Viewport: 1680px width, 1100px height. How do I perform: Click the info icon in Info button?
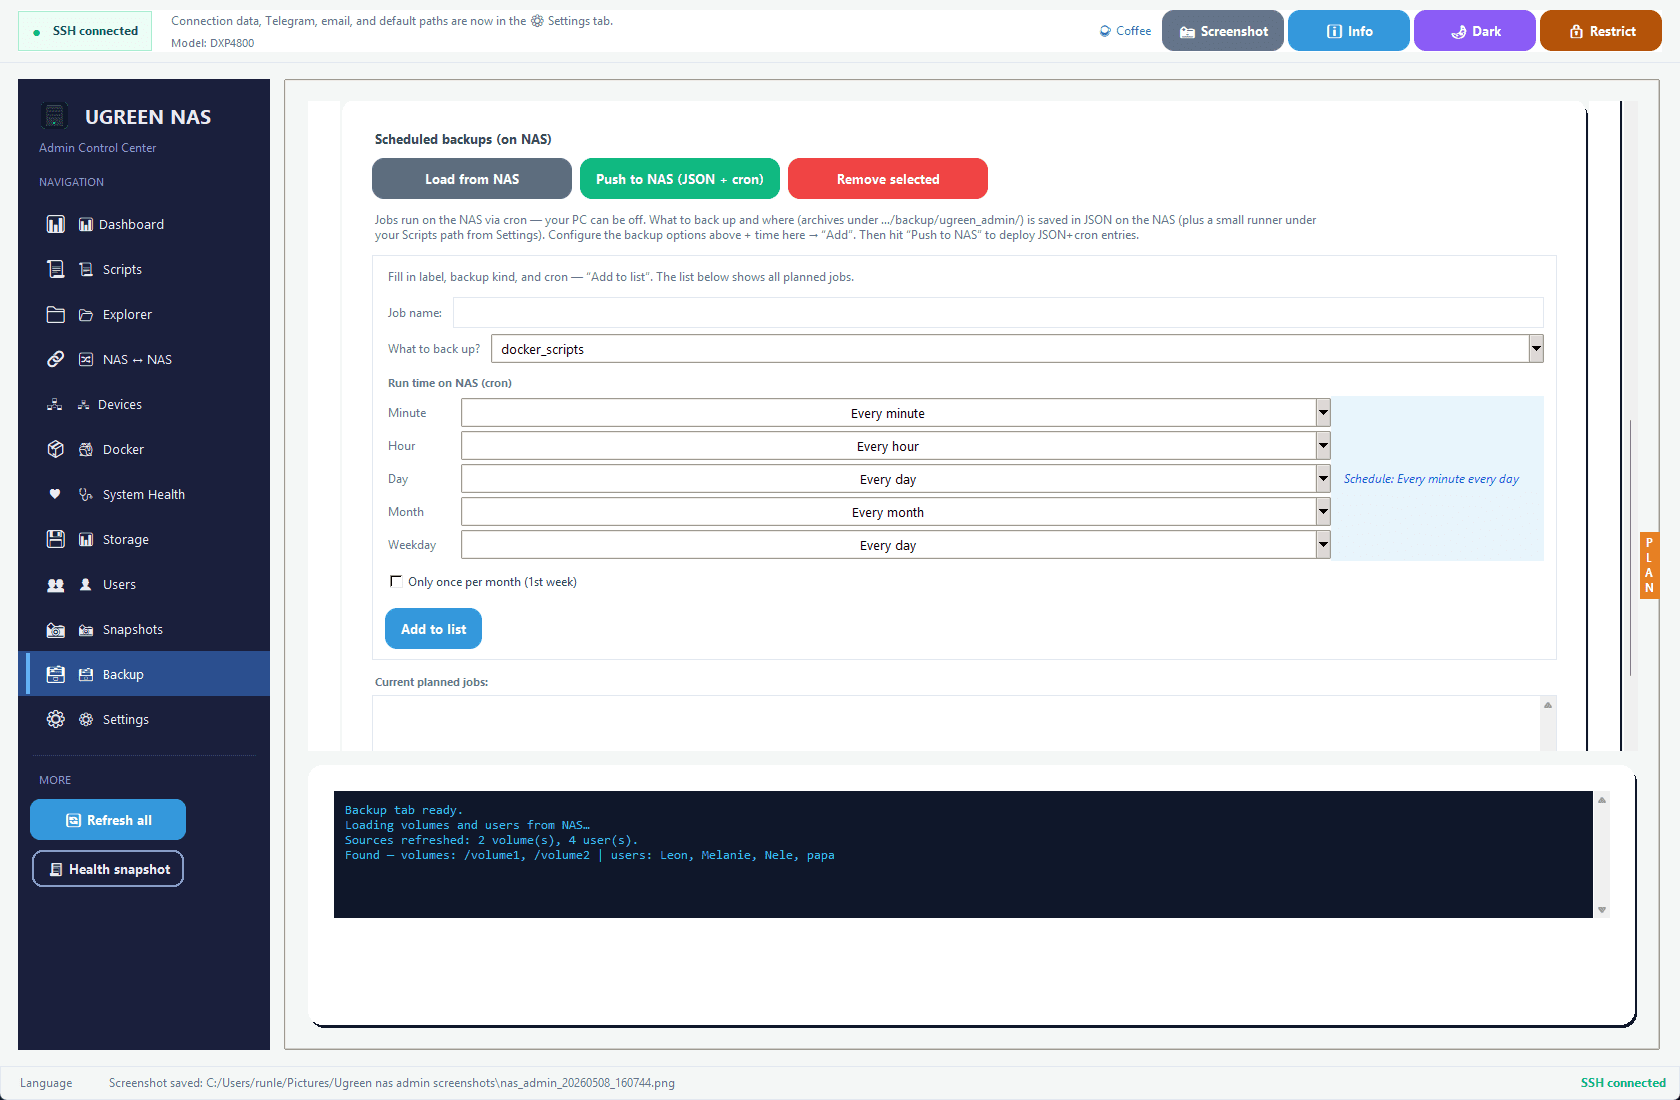pyautogui.click(x=1334, y=32)
